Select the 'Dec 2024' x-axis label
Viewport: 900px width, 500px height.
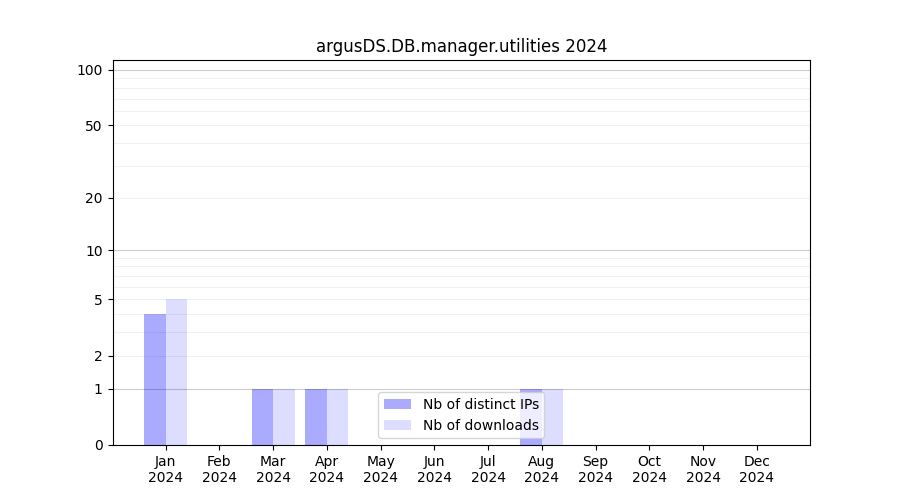(x=756, y=469)
